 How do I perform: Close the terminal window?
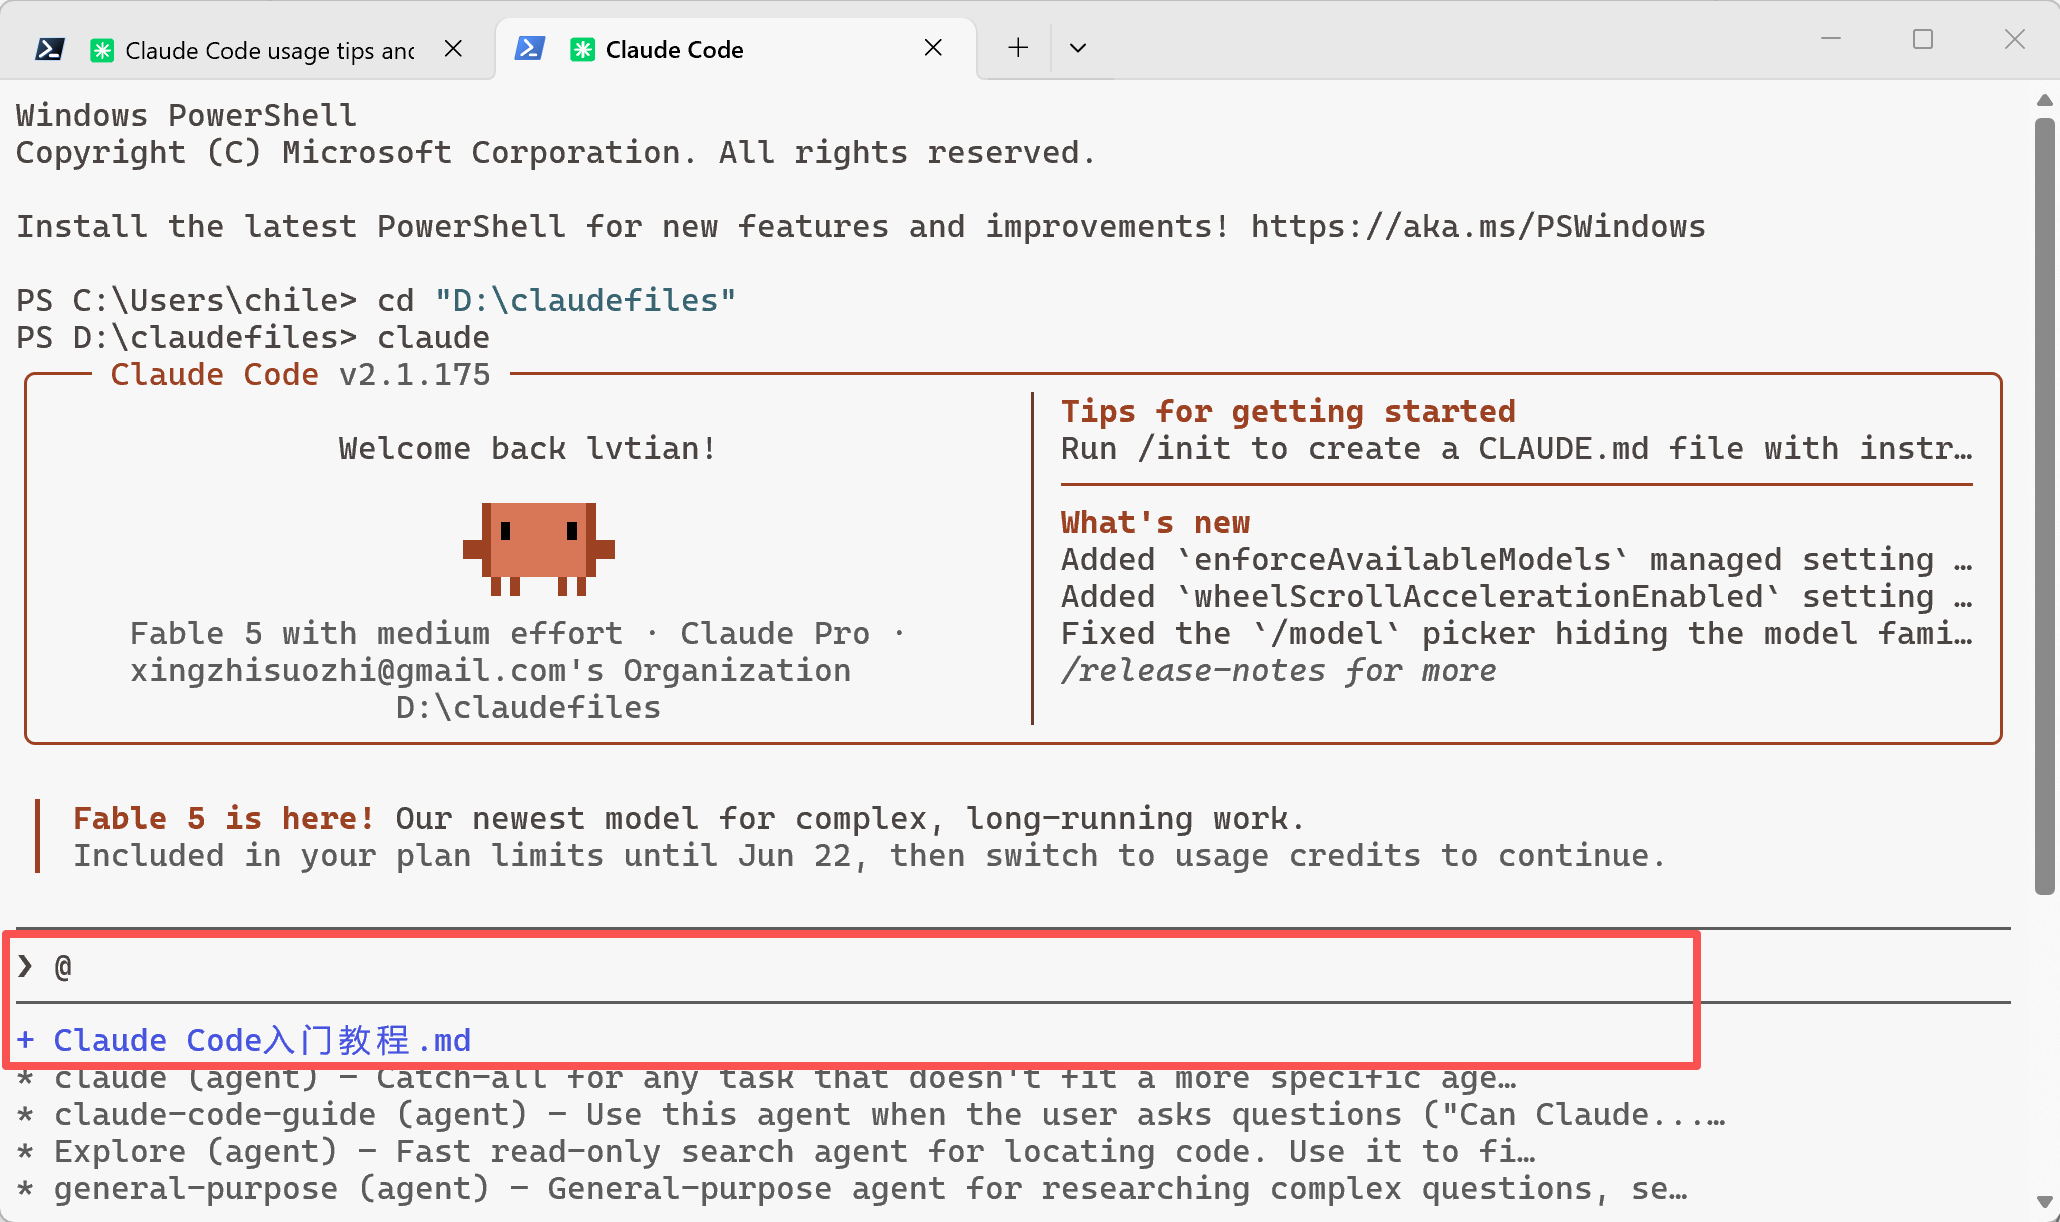coord(2015,39)
